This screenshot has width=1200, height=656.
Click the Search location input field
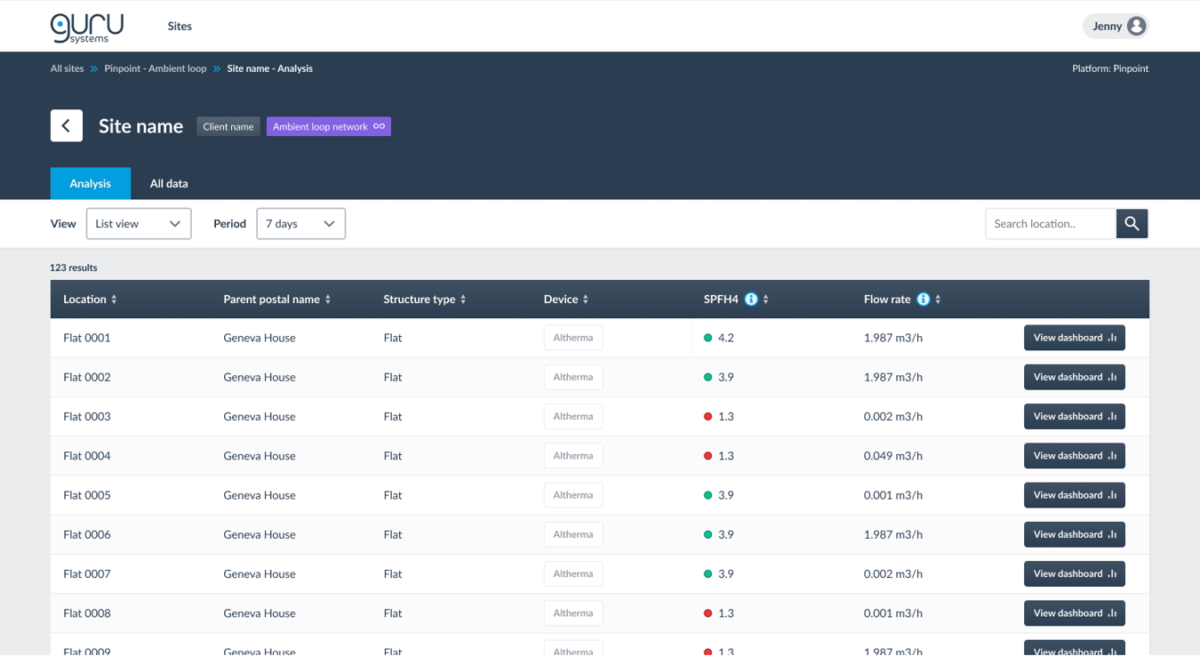(x=1051, y=224)
